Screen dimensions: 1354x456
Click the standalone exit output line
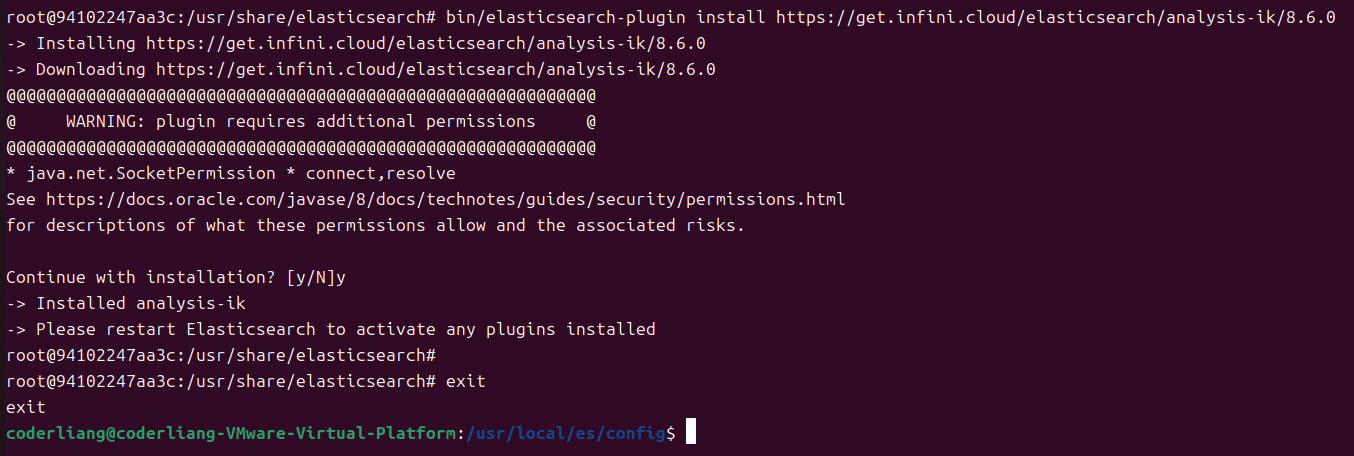26,408
